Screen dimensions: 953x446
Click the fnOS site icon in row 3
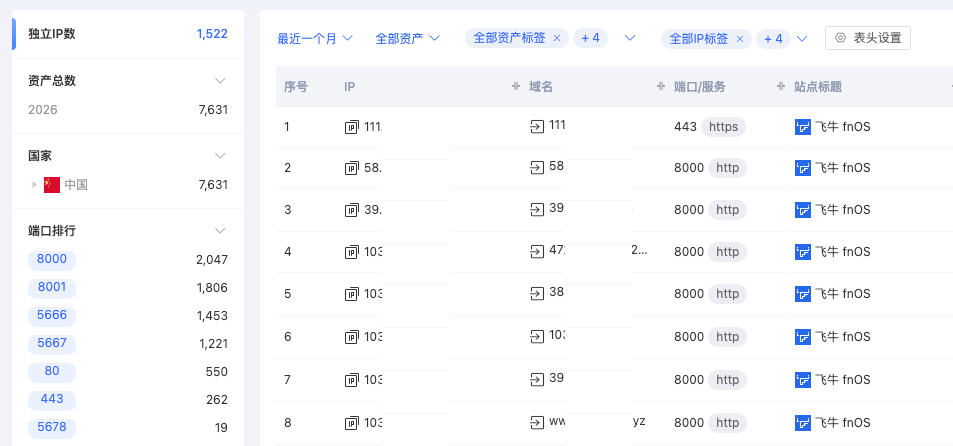pyautogui.click(x=802, y=210)
